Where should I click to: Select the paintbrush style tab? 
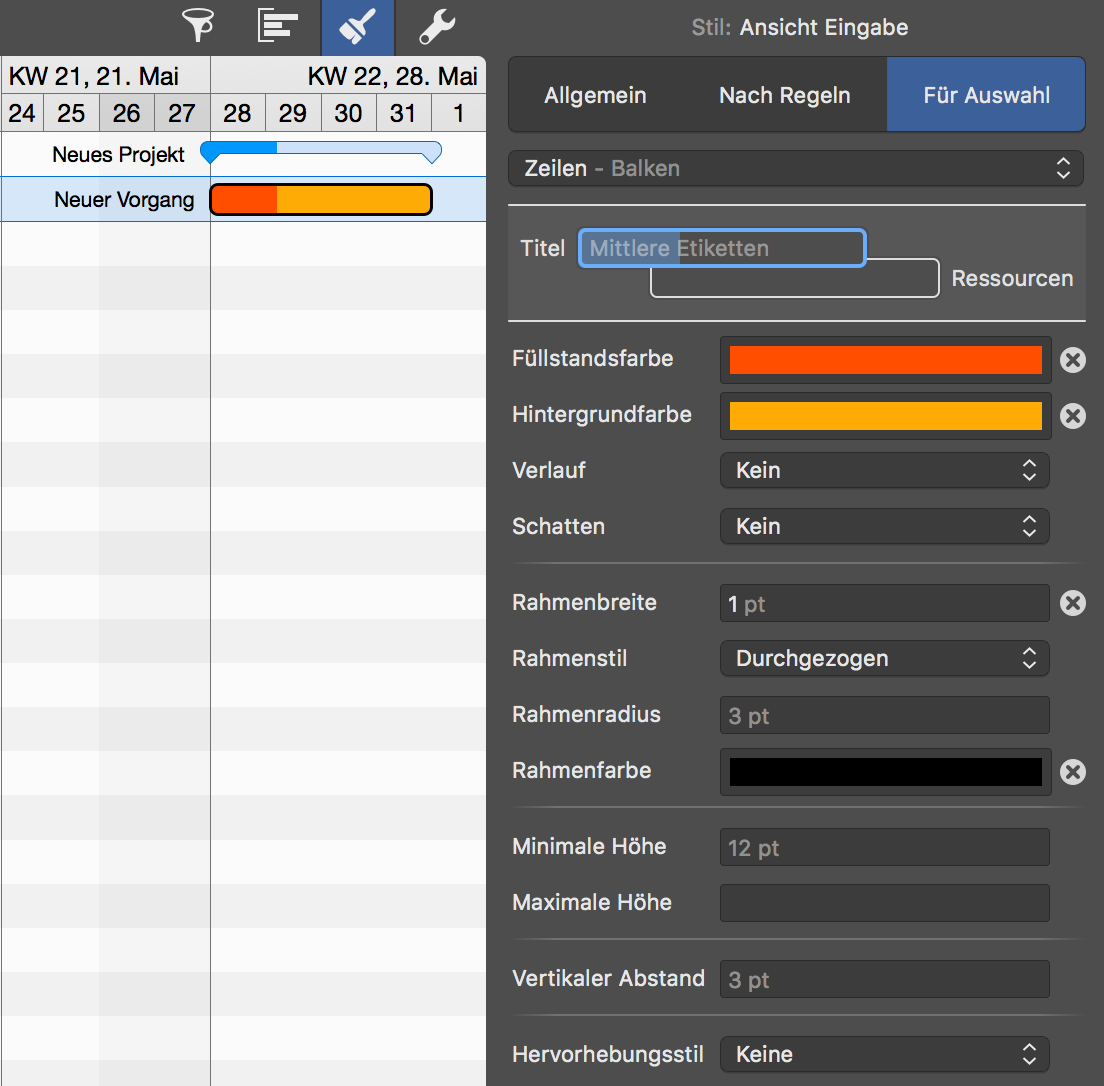pyautogui.click(x=357, y=27)
